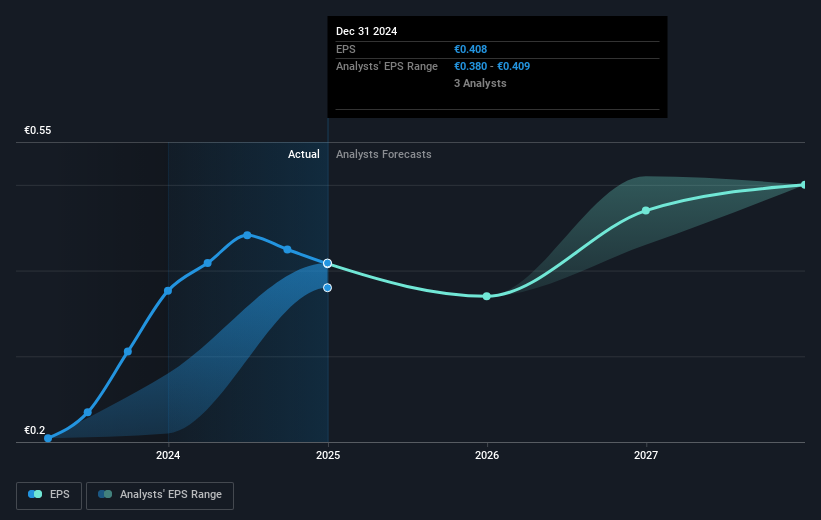Viewport: 821px width, 520px height.
Task: Click the Q3 2023 EPS data point on steep rise
Action: pos(128,351)
